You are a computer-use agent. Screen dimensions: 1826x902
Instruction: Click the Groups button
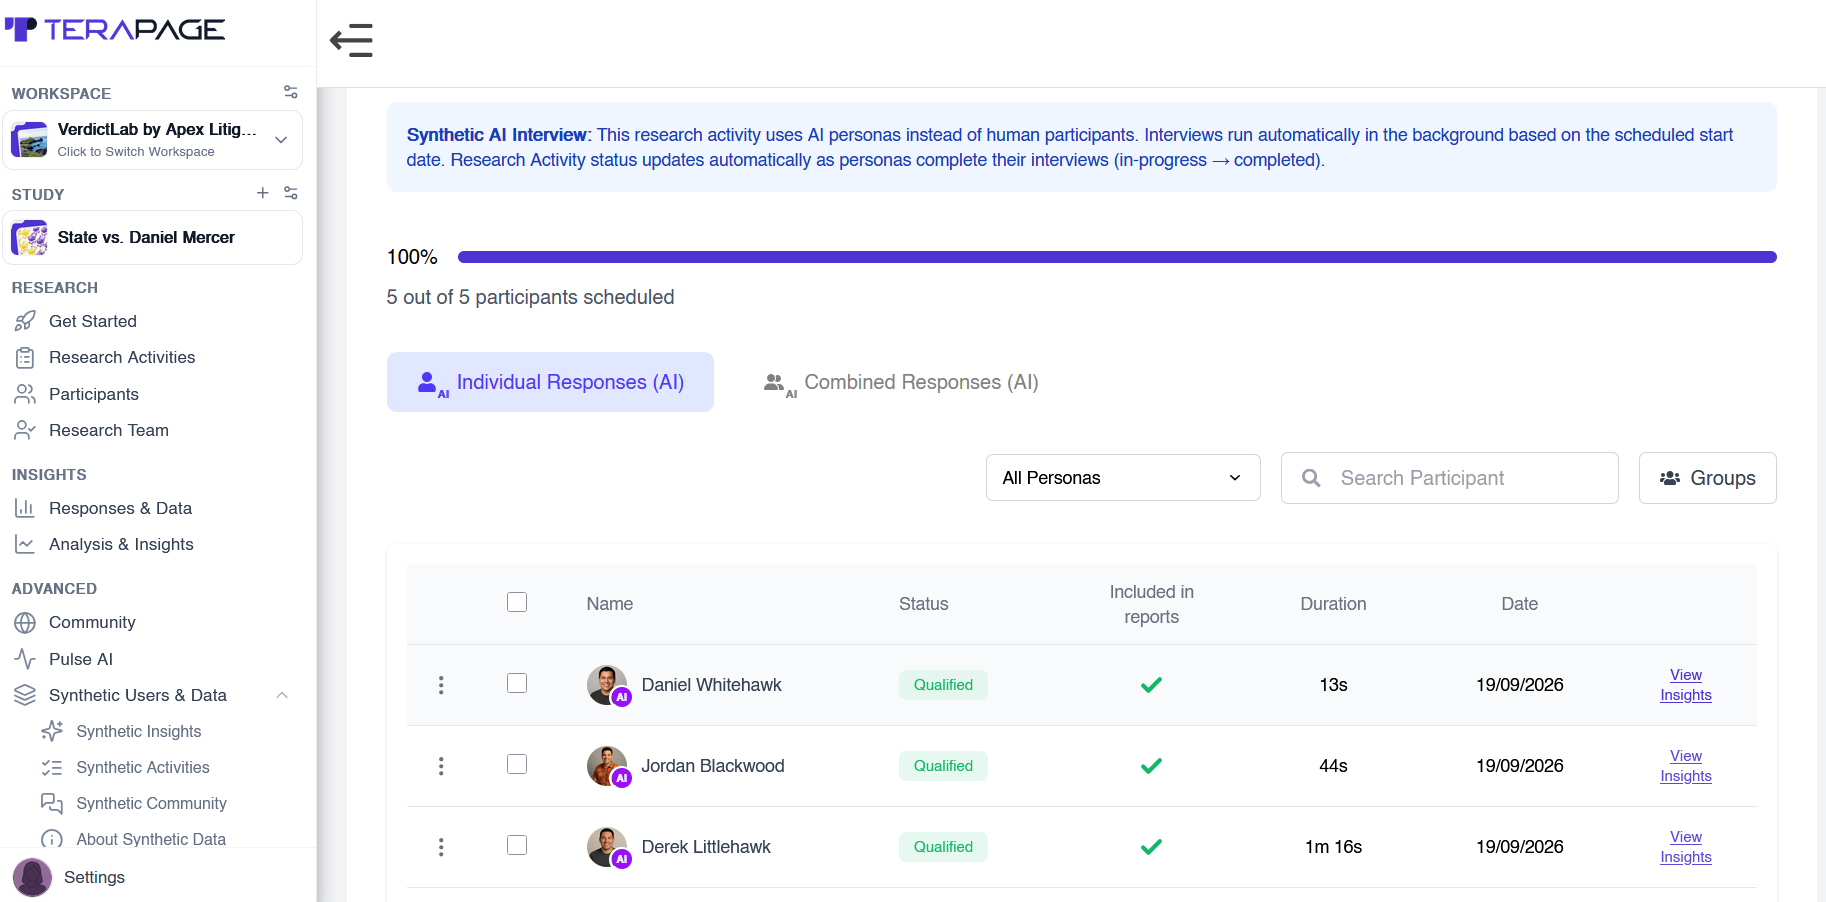coord(1707,478)
